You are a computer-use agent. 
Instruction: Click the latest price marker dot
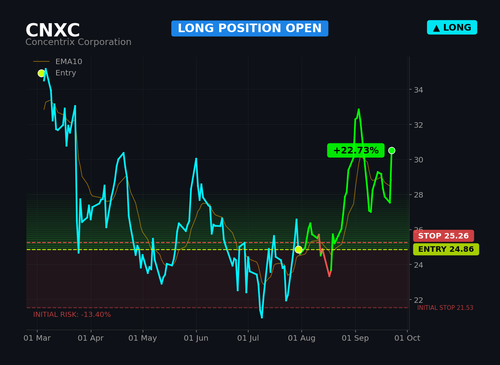392,151
